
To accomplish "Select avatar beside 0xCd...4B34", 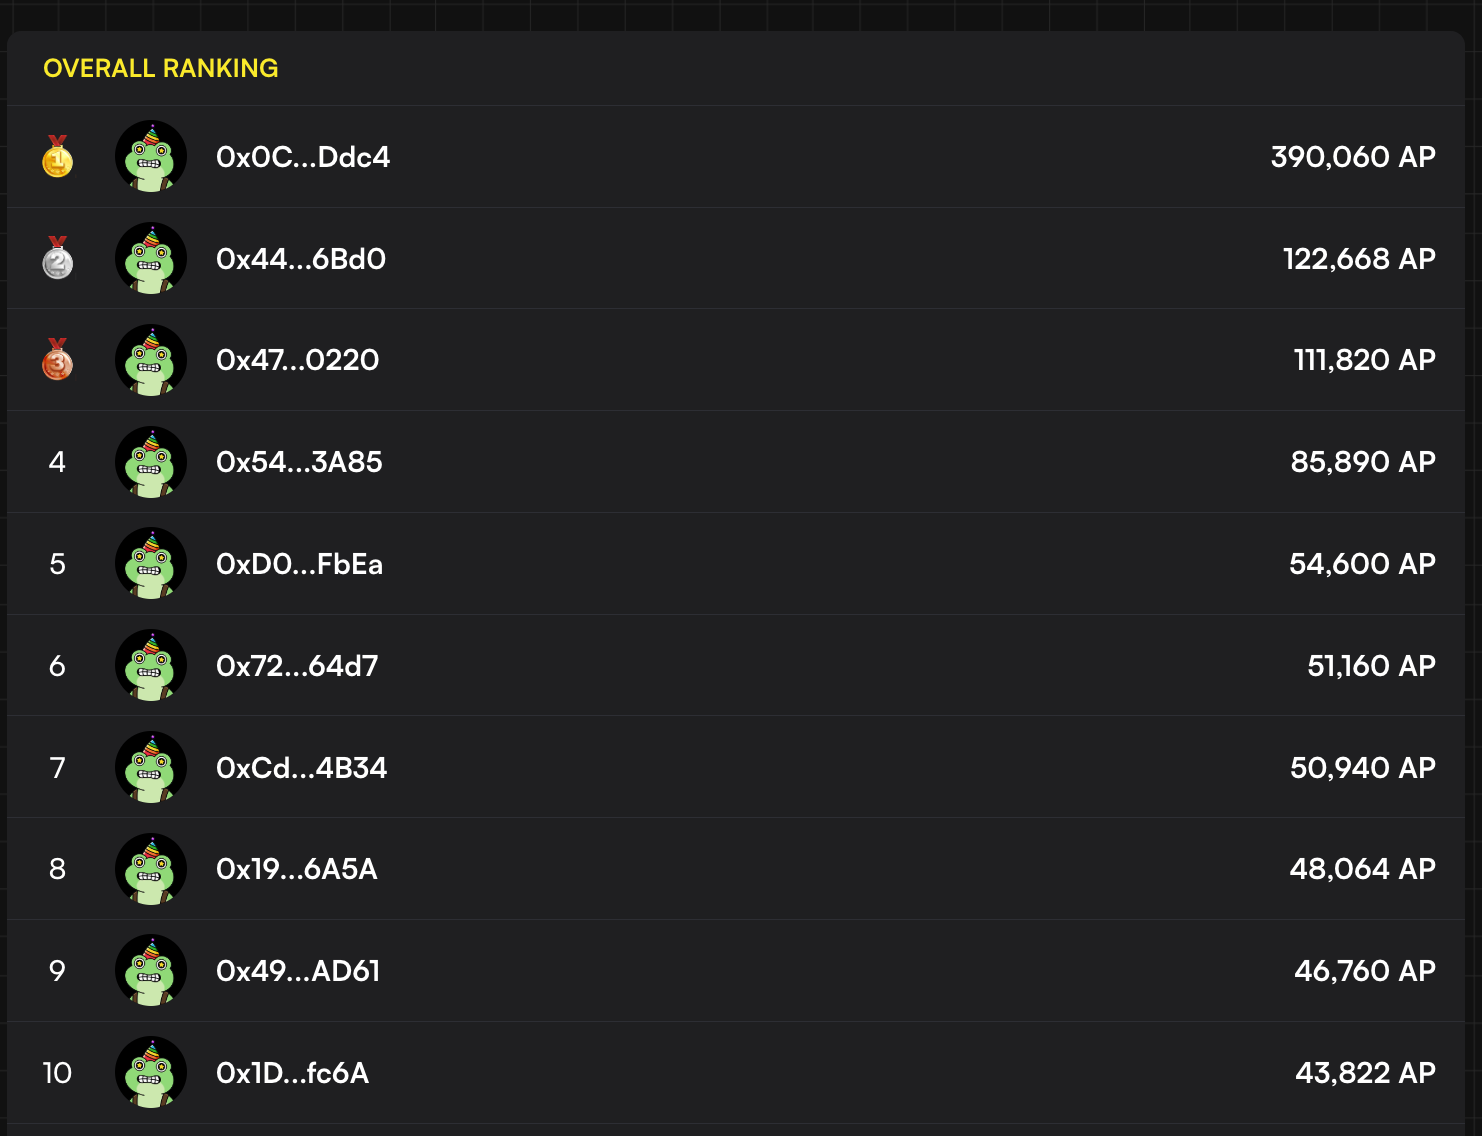I will 151,767.
